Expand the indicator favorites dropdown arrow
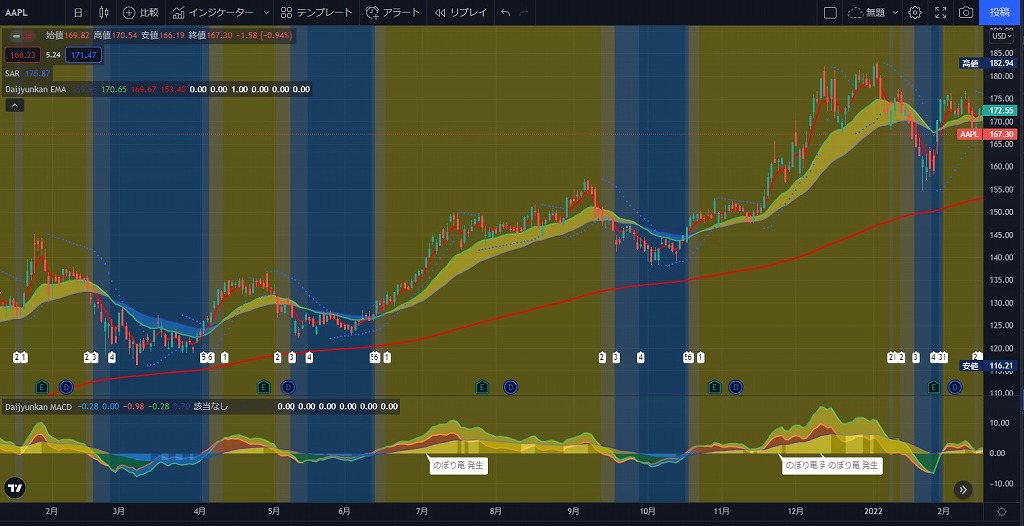The width and height of the screenshot is (1024, 526). point(265,13)
